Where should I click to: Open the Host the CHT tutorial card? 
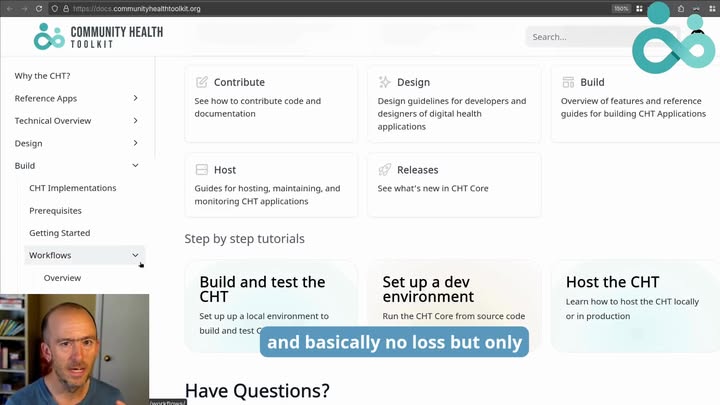[636, 307]
